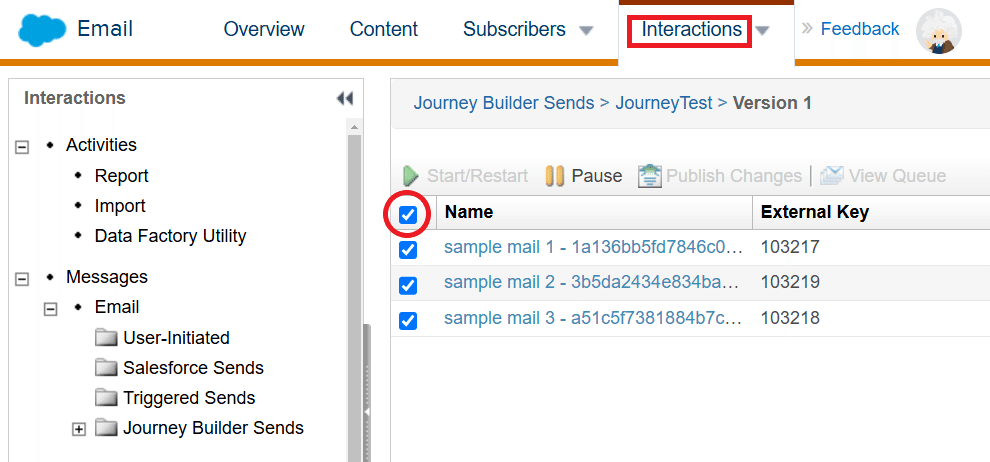Uncheck the sample mail 3 checkbox
The width and height of the screenshot is (990, 462).
408,321
